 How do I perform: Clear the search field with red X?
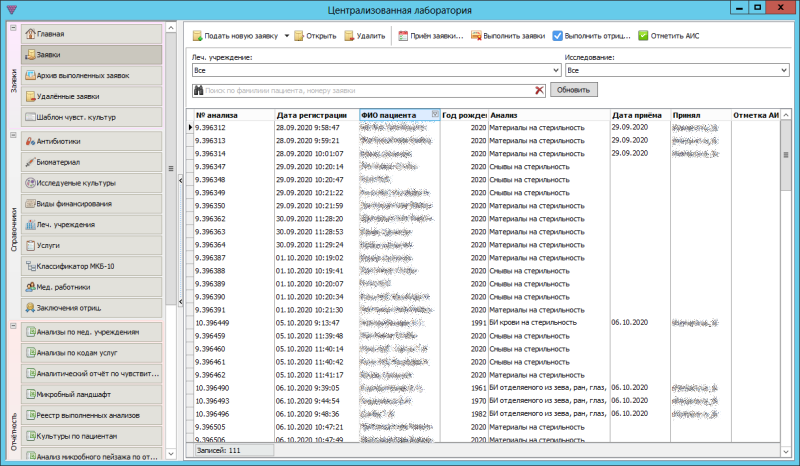540,90
